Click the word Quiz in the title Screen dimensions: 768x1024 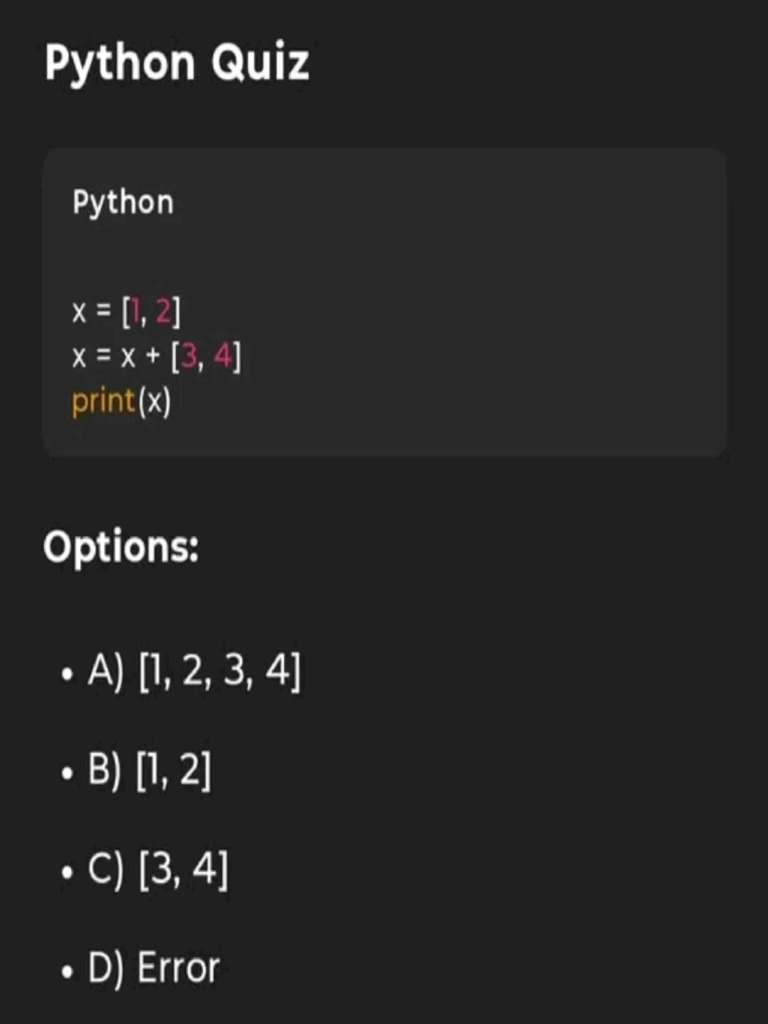point(260,63)
